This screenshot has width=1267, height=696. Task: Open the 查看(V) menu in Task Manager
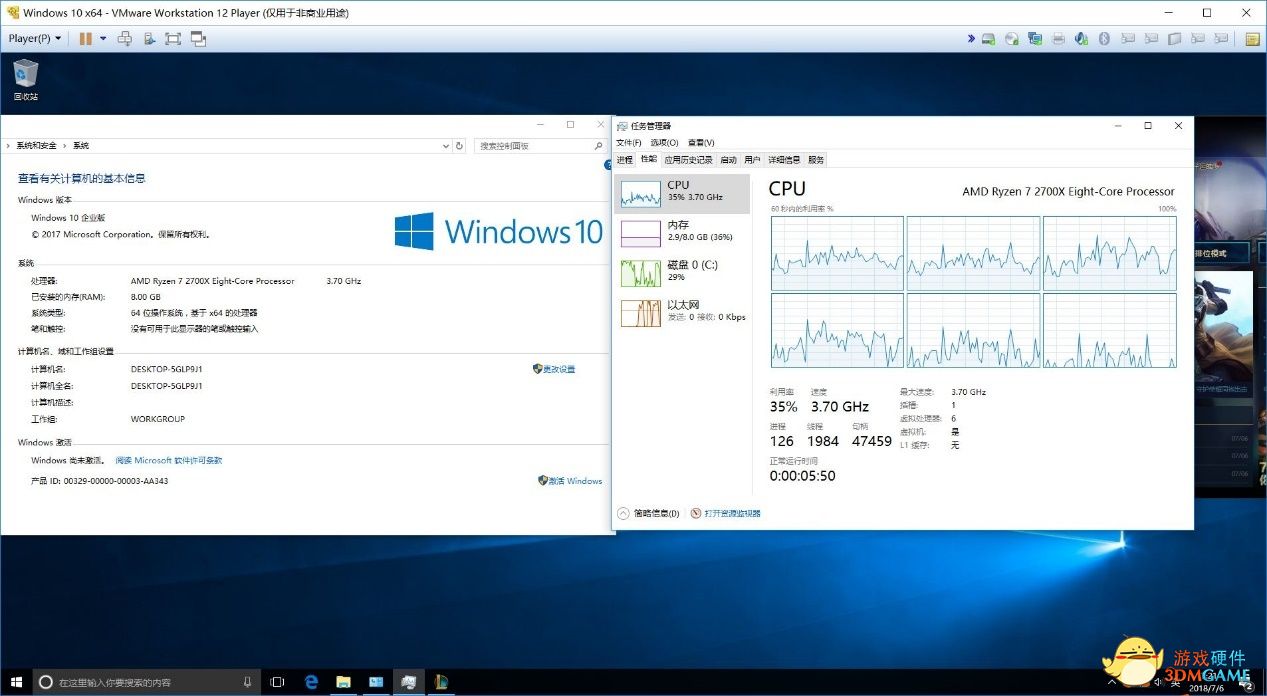[701, 143]
